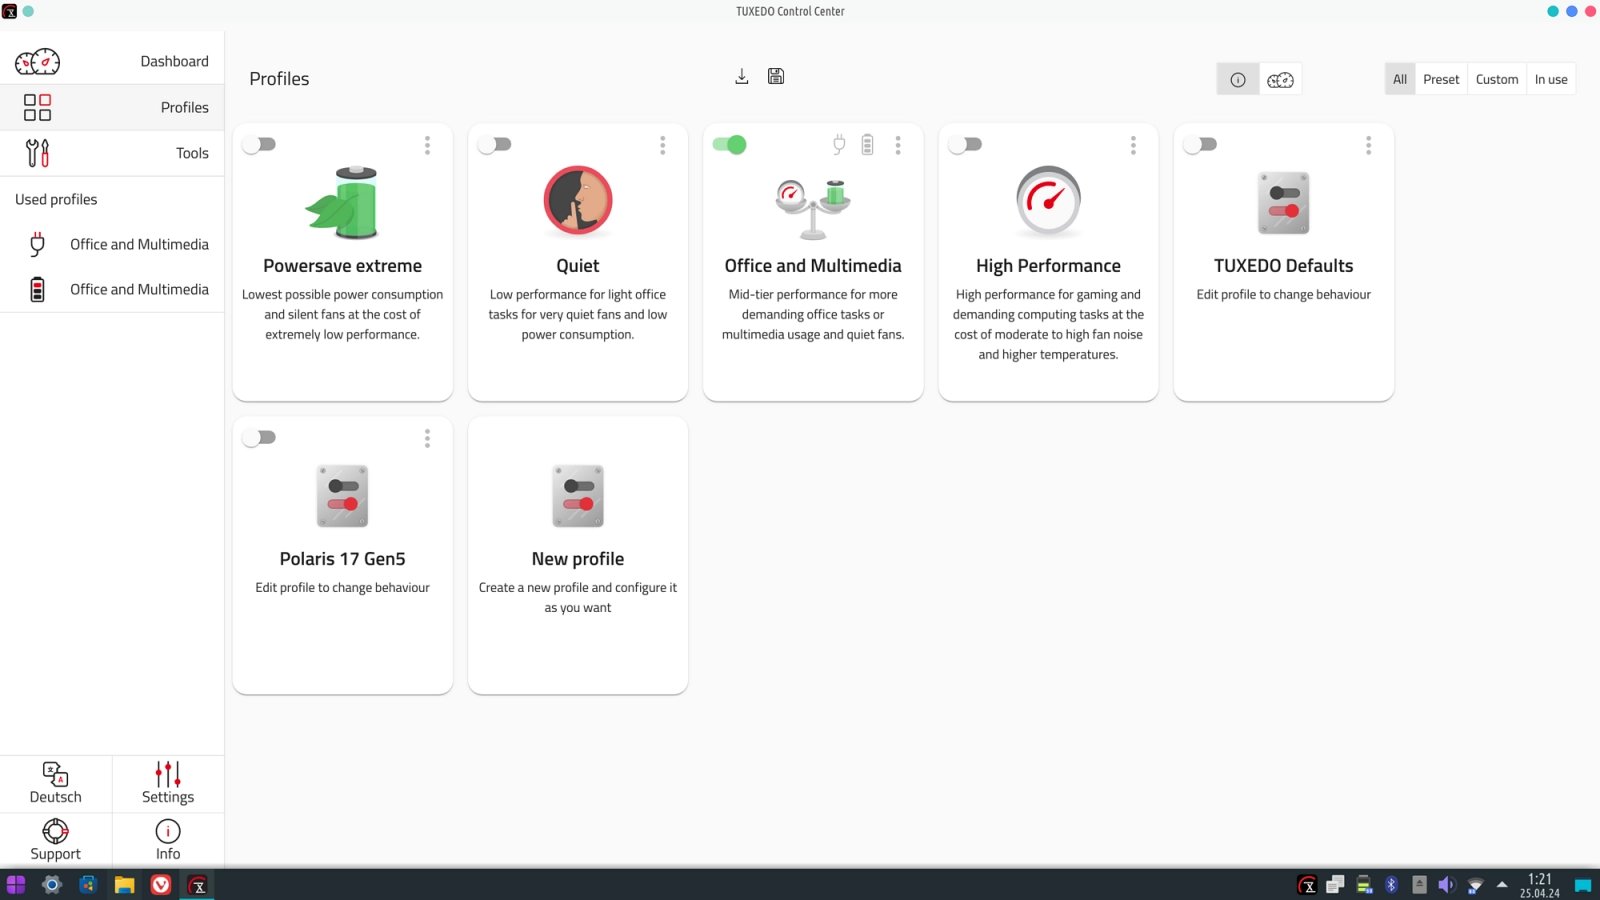The width and height of the screenshot is (1600, 900).
Task: Open the Quiet profile three-dot menu
Action: pyautogui.click(x=662, y=146)
